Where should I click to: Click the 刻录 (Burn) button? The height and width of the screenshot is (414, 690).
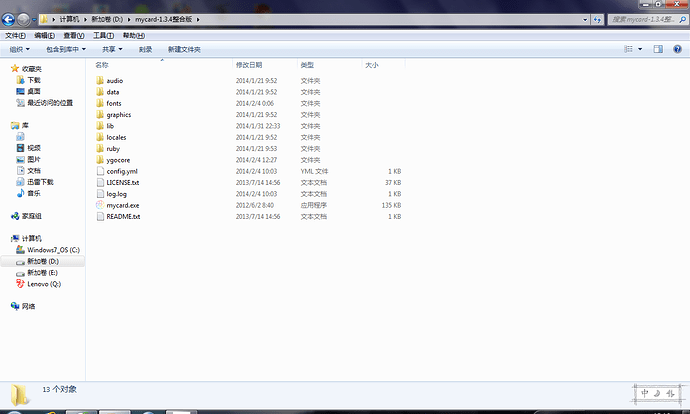point(146,48)
